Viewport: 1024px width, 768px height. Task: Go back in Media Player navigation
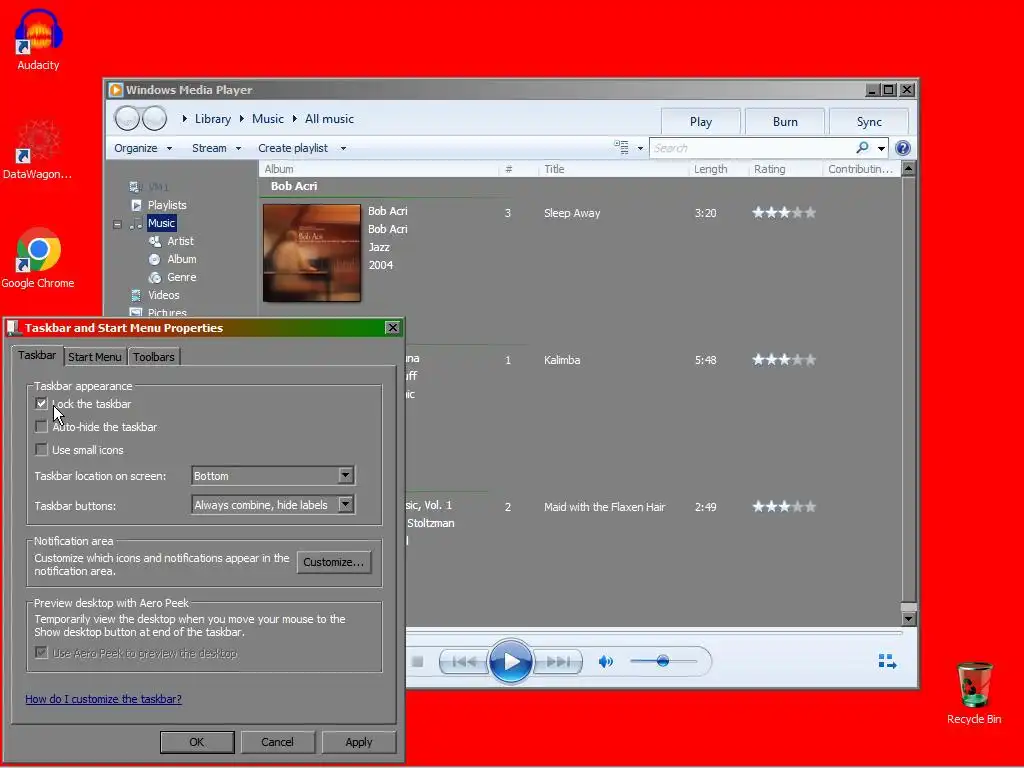pyautogui.click(x=127, y=118)
